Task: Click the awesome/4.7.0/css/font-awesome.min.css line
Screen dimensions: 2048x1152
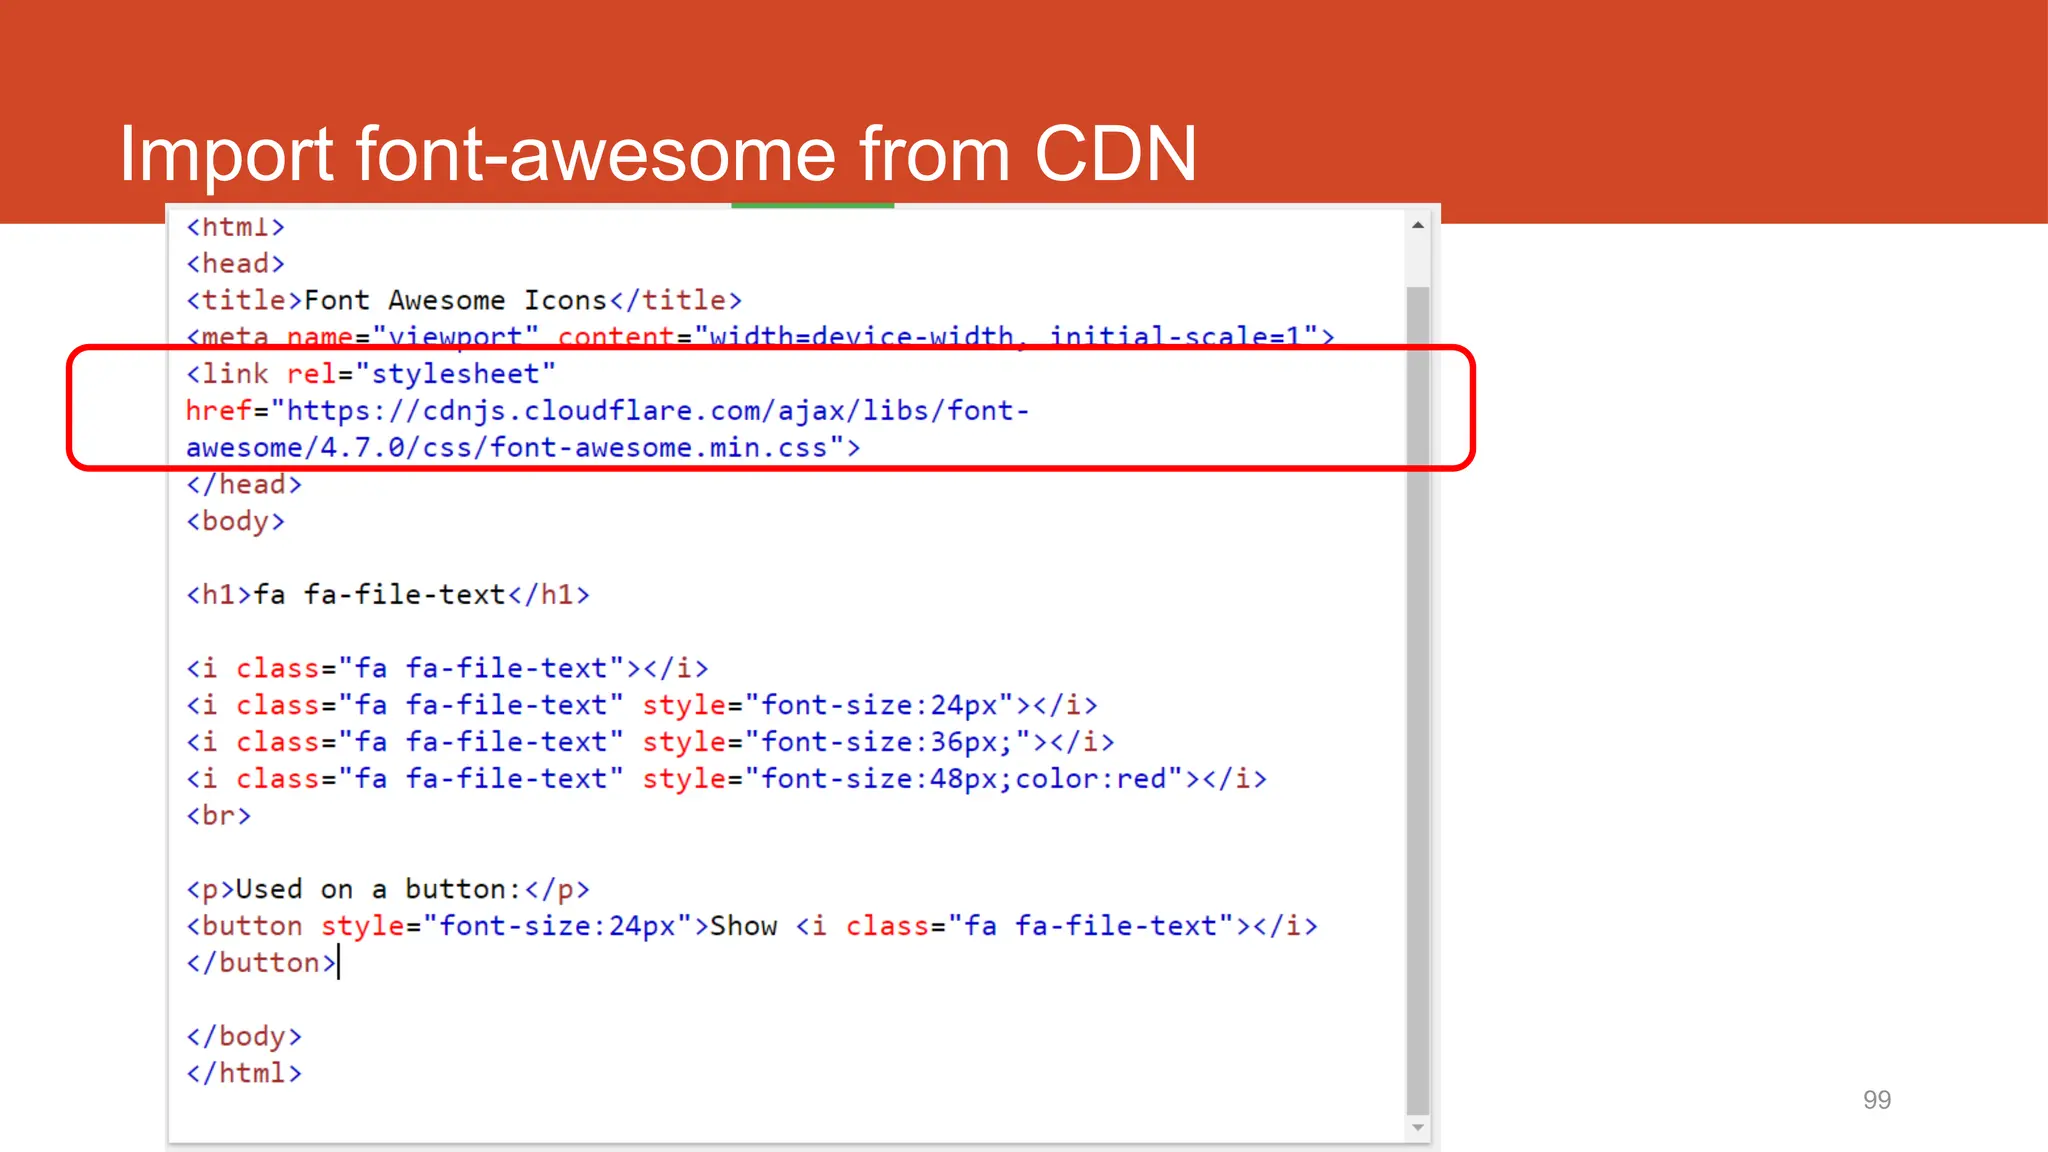Action: click(523, 448)
